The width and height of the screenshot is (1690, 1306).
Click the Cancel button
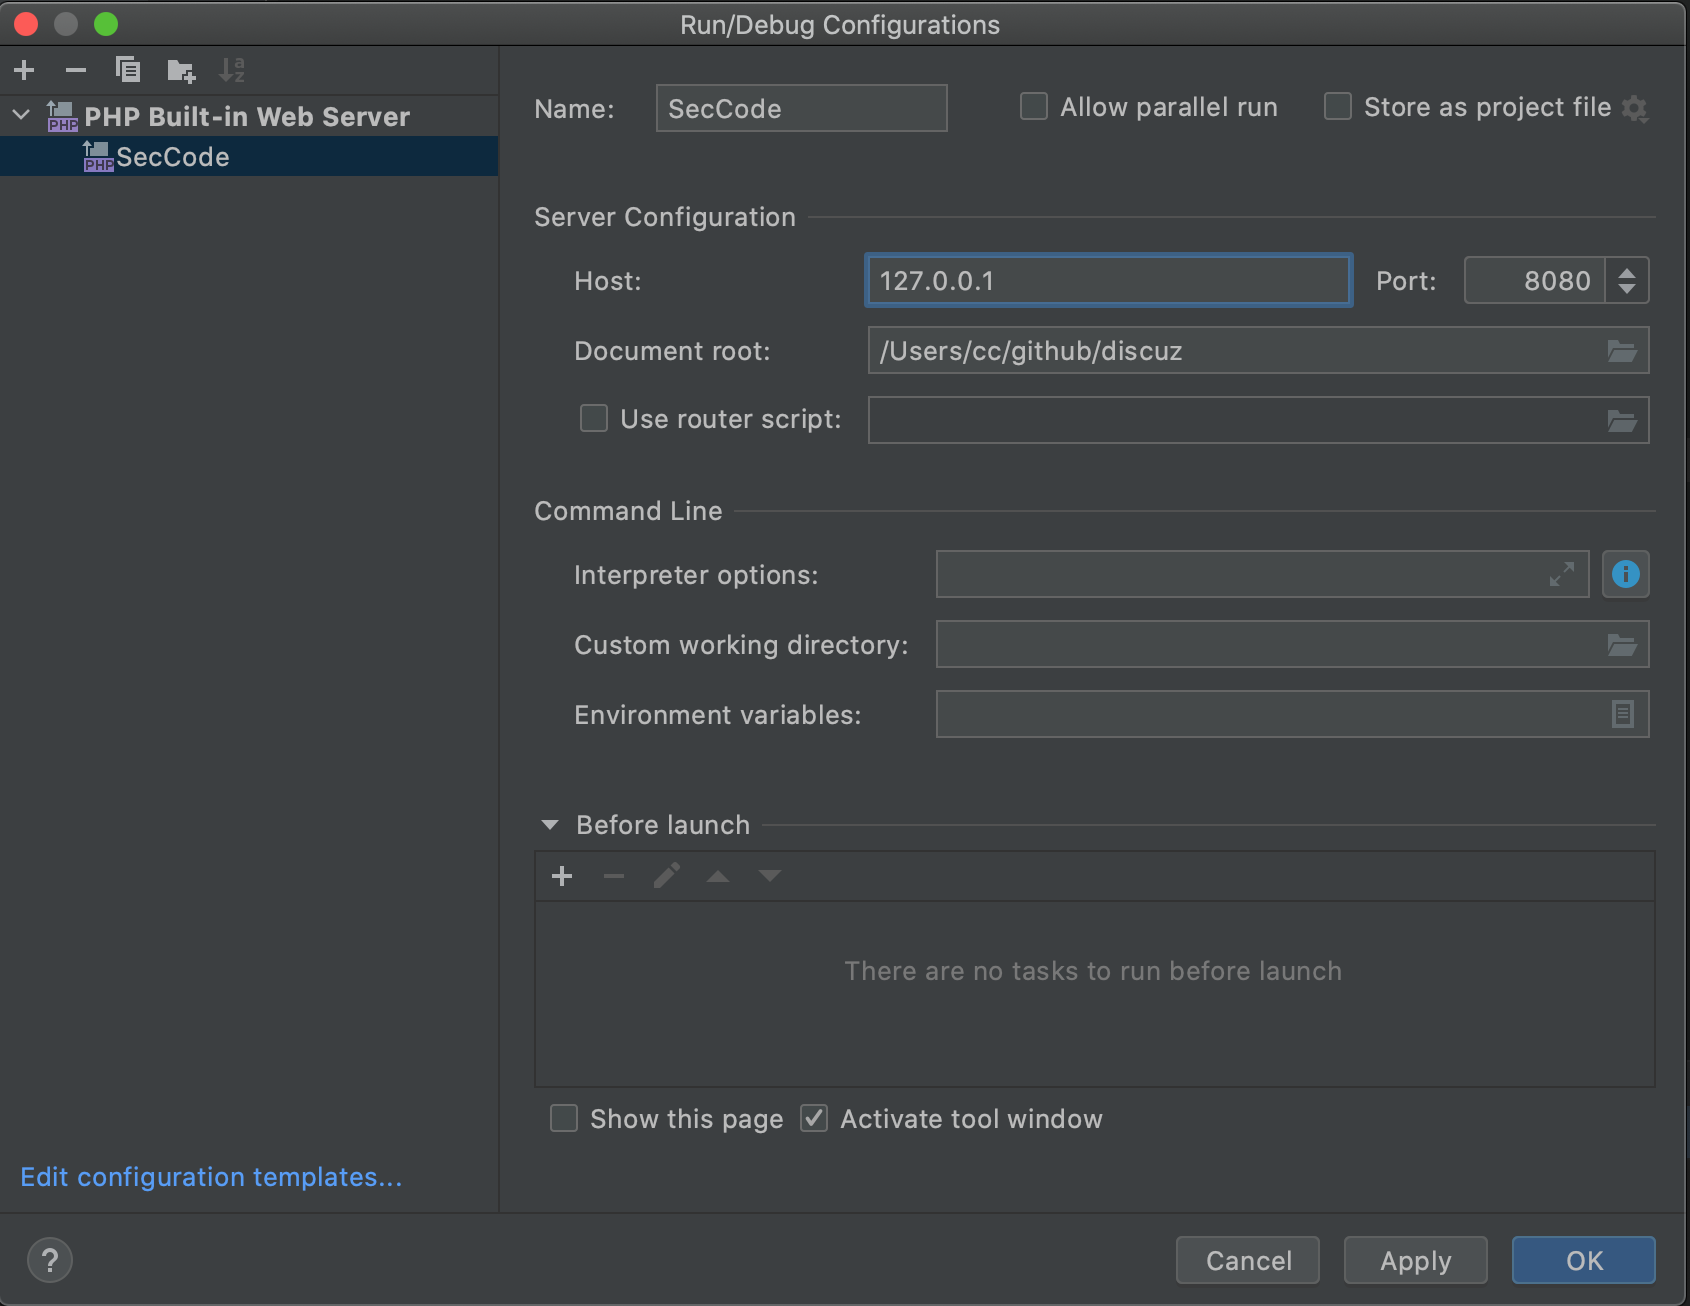1248,1260
